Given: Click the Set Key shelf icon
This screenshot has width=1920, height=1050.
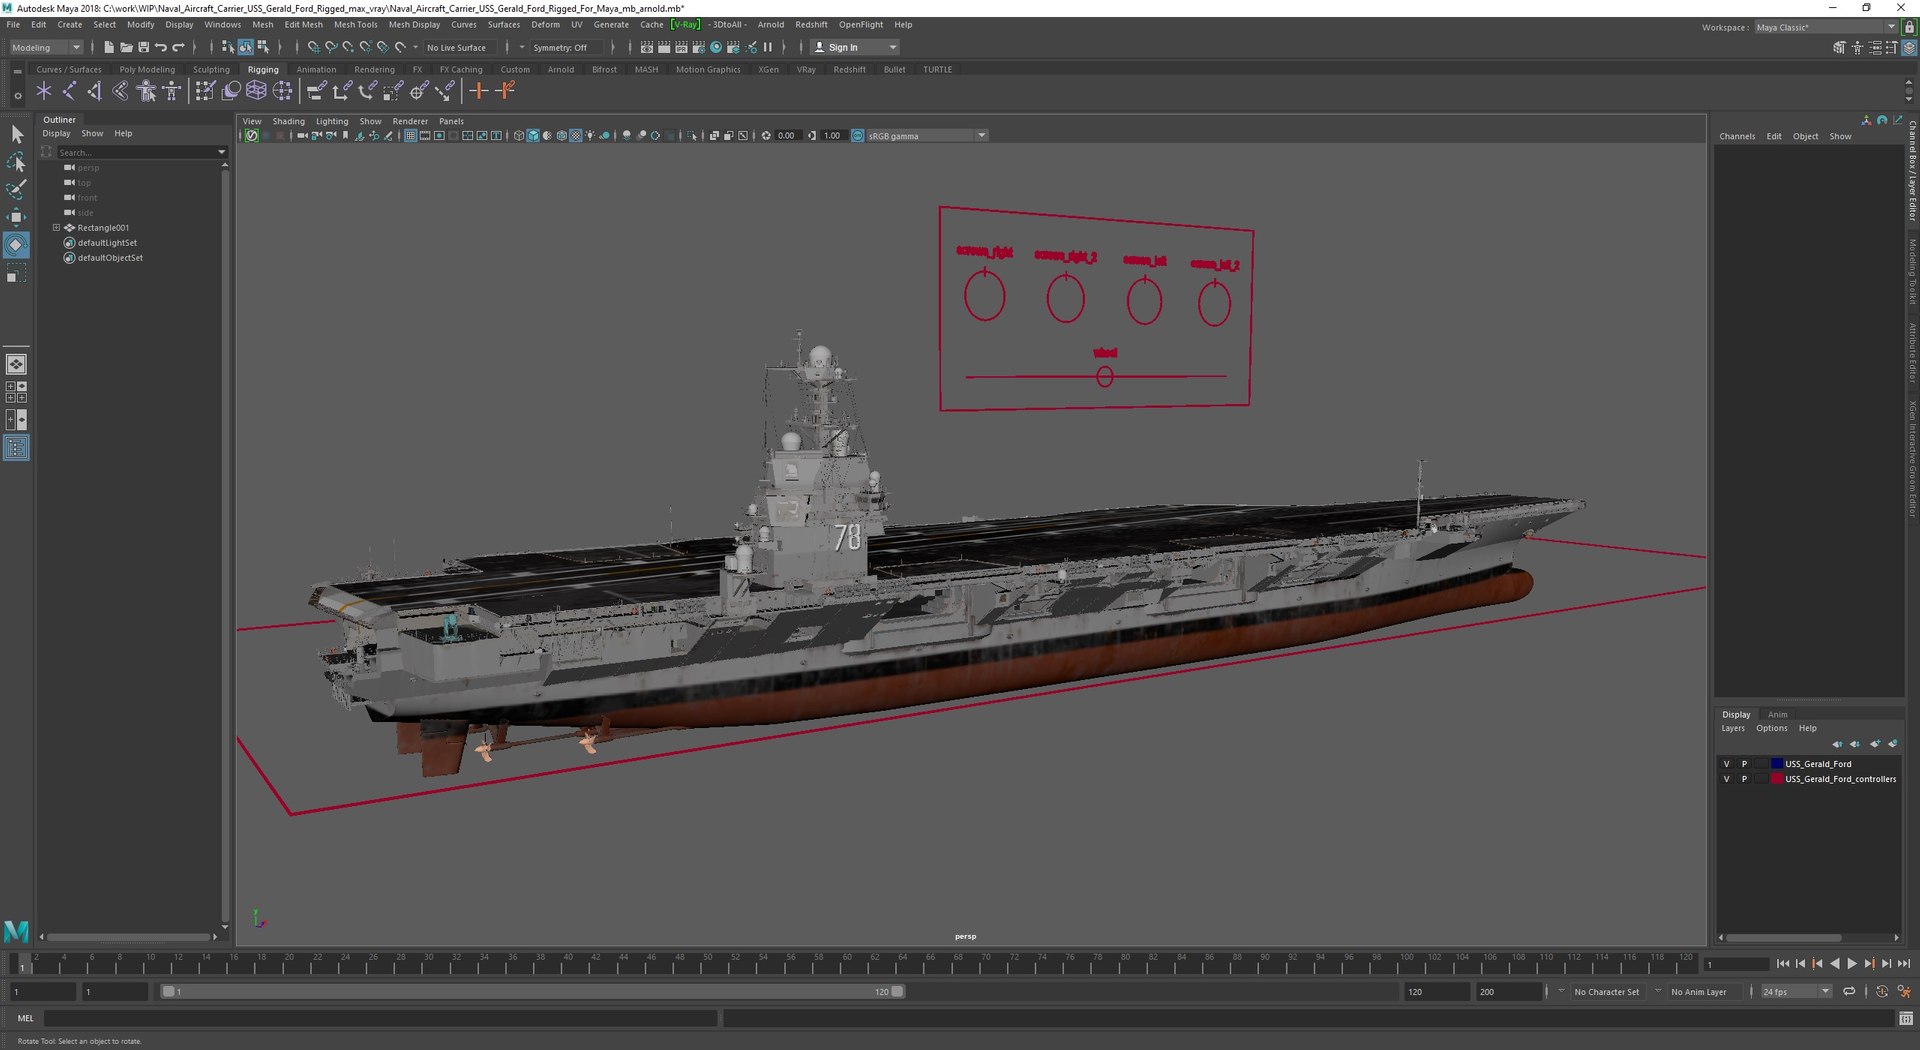Looking at the screenshot, I should (x=479, y=91).
